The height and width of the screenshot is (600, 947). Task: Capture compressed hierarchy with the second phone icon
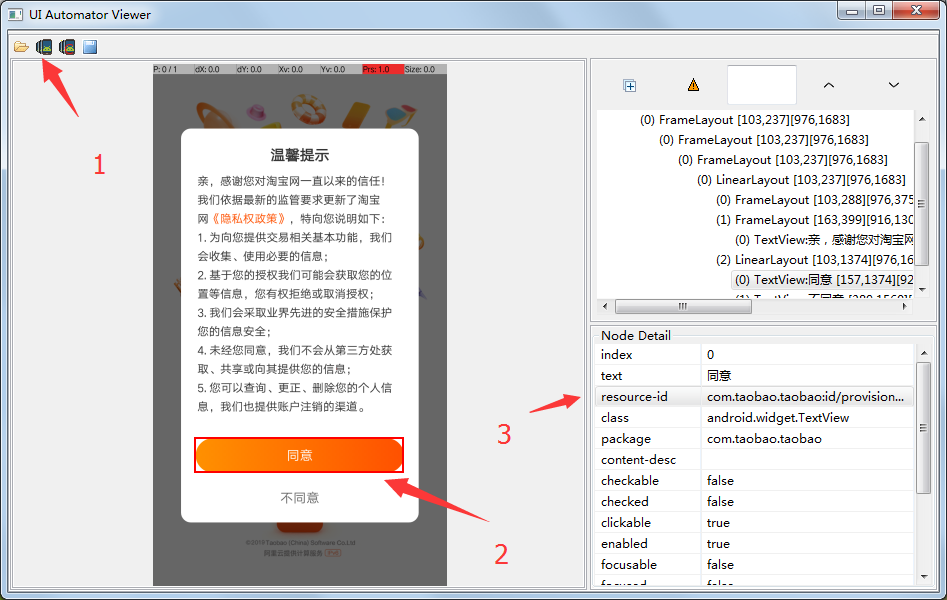pyautogui.click(x=67, y=47)
